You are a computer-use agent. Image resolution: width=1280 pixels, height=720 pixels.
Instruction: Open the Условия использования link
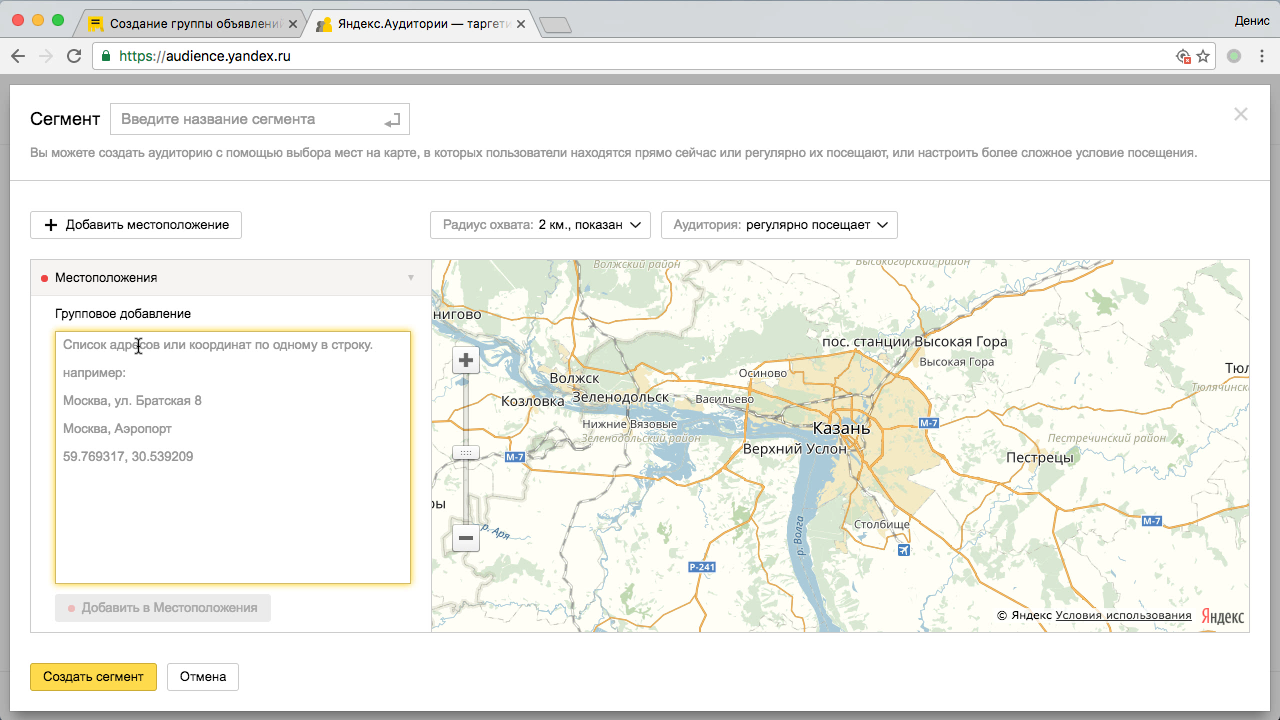click(1124, 615)
